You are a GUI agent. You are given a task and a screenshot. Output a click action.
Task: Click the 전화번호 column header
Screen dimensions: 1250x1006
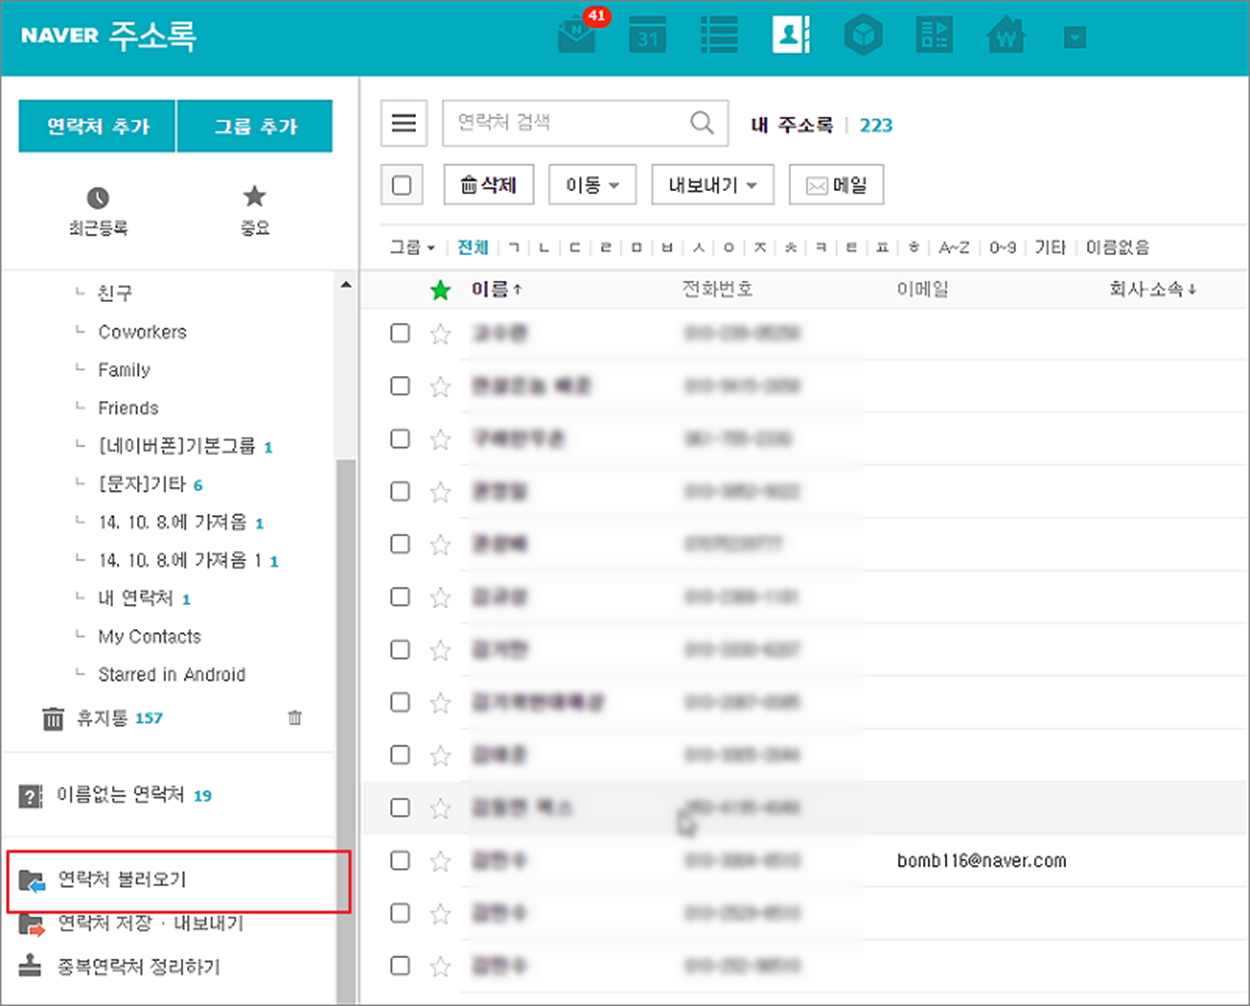(717, 289)
